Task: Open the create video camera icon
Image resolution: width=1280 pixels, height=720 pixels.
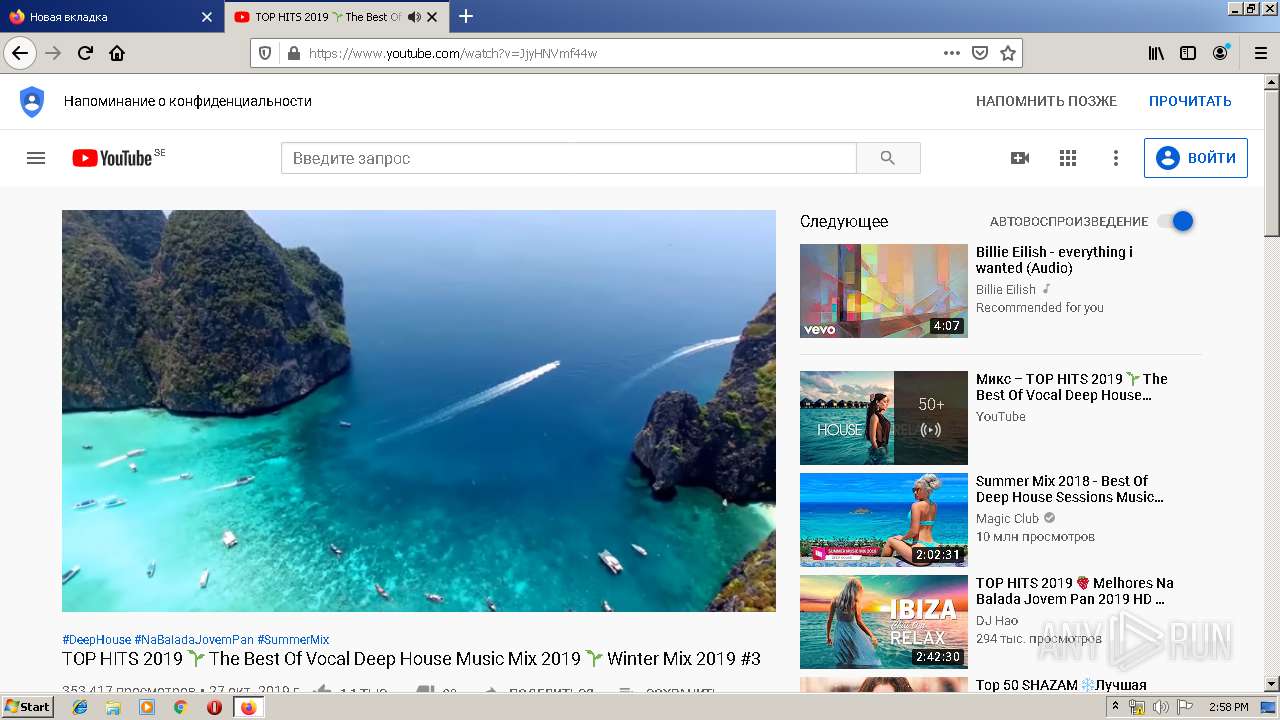Action: click(1020, 158)
